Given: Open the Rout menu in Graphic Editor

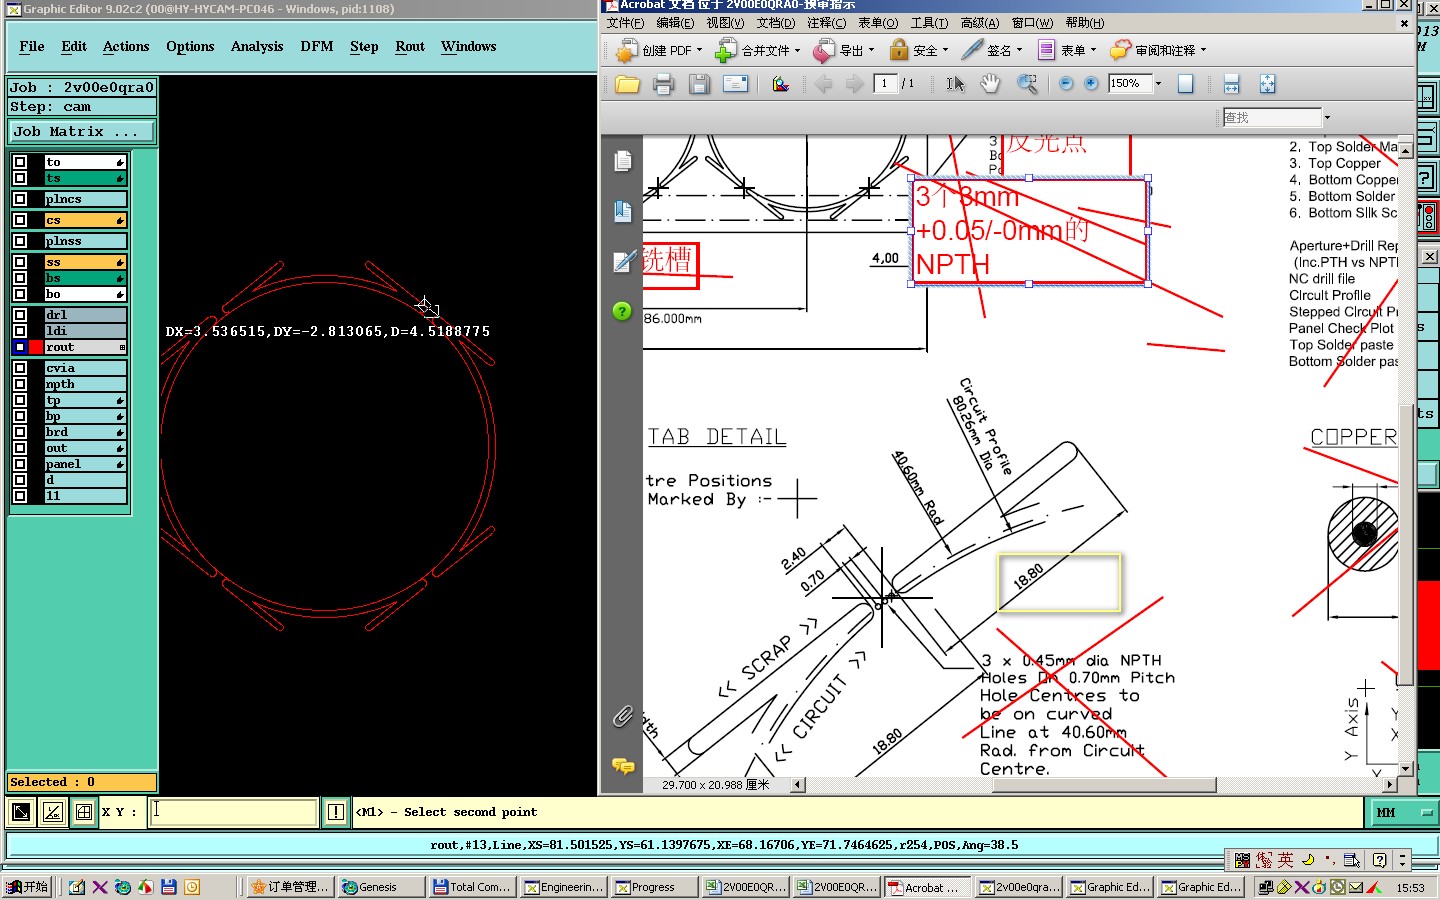Looking at the screenshot, I should pyautogui.click(x=409, y=47).
